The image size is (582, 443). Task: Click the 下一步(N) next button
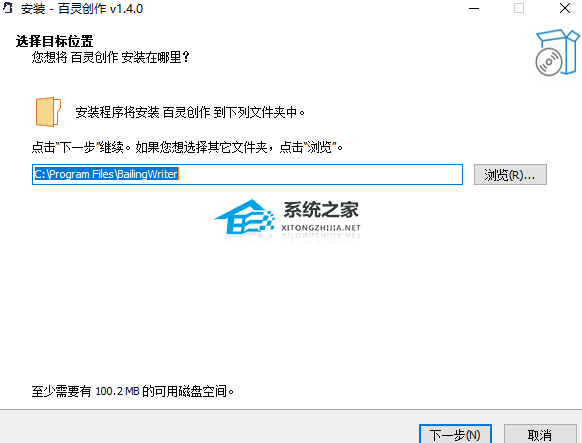[x=455, y=434]
